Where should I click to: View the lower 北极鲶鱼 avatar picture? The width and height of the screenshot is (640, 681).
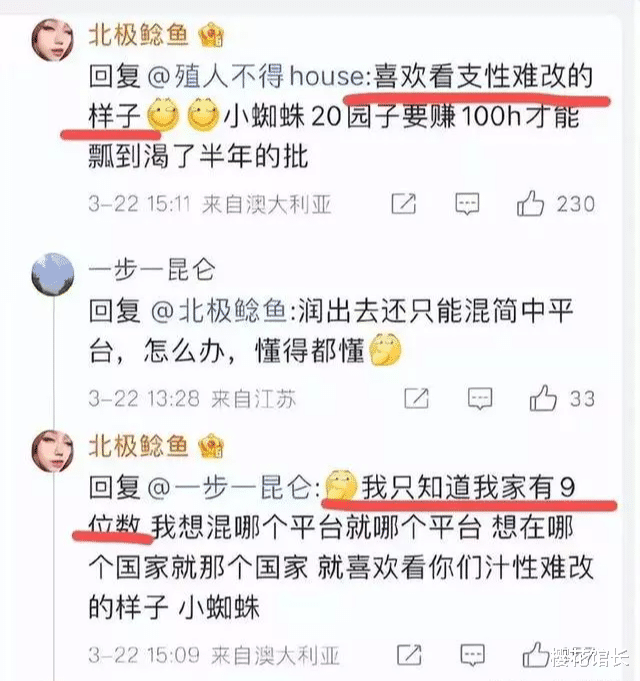(x=53, y=451)
